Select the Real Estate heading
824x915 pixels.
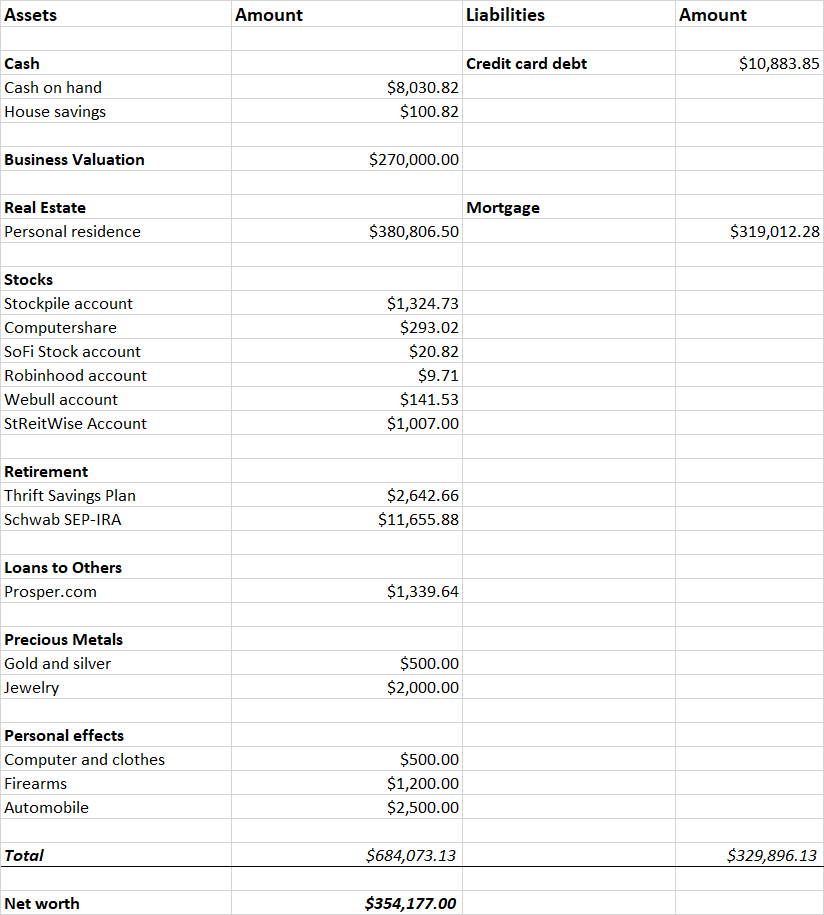pos(45,208)
